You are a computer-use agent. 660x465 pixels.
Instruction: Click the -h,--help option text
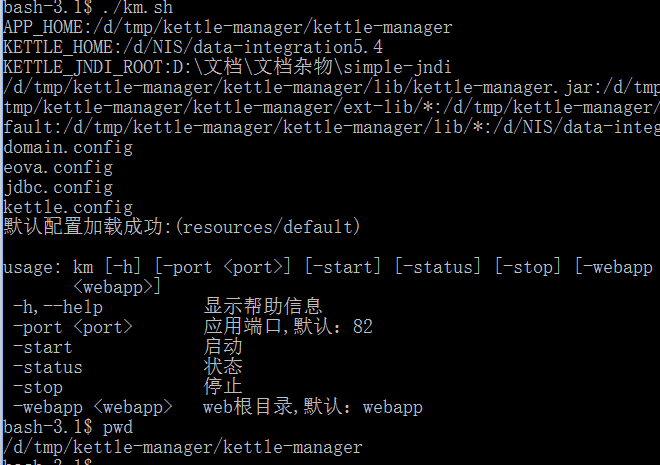58,307
